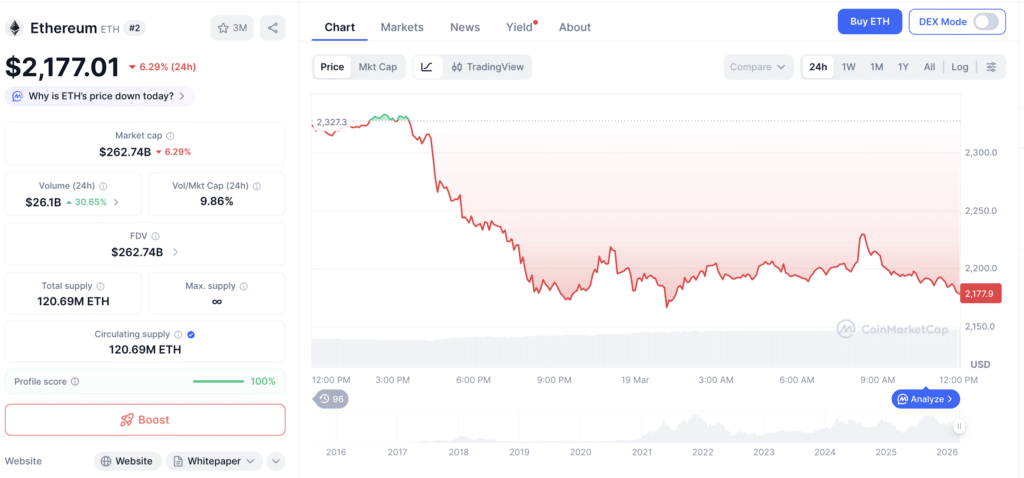The height and width of the screenshot is (478, 1024).
Task: Toggle the DEX Mode switch
Action: (x=986, y=22)
